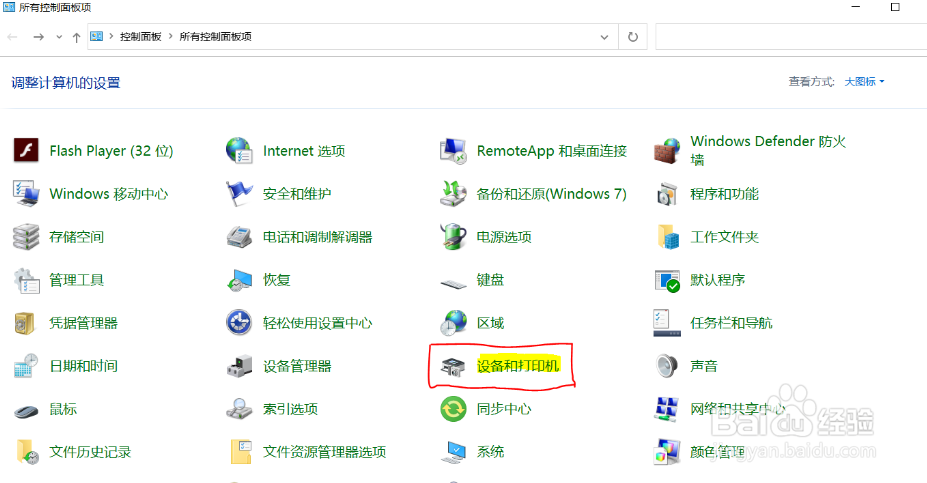
Task: Open the 默认程序 icon
Action: tap(667, 280)
